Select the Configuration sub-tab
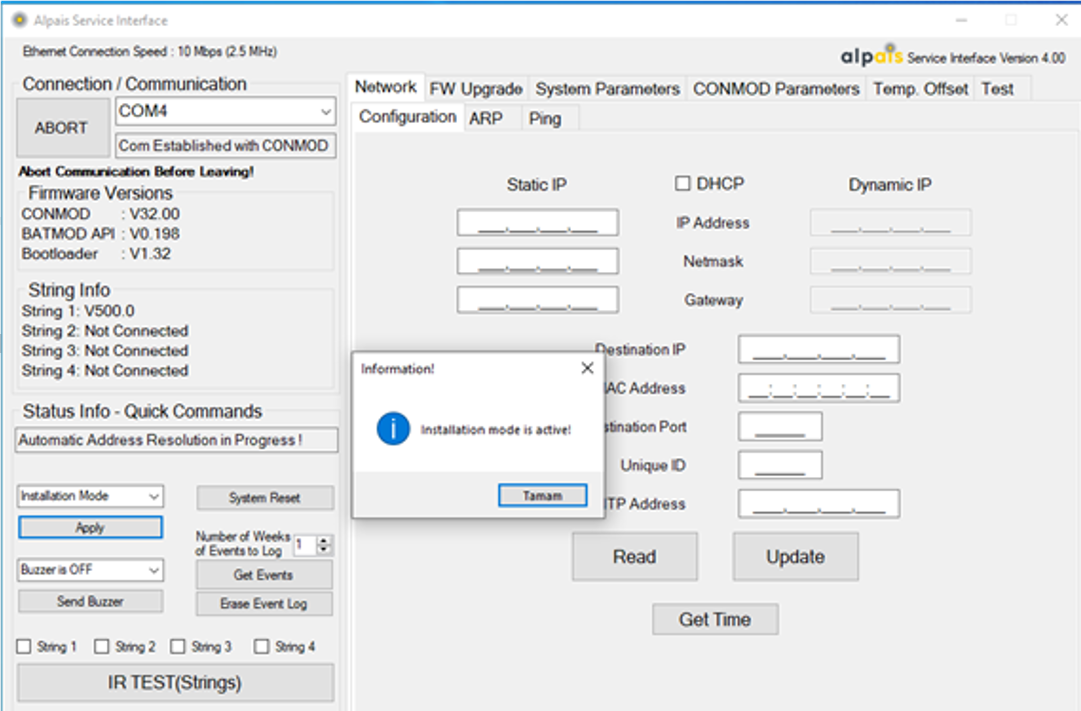This screenshot has width=1081, height=711. coord(407,117)
